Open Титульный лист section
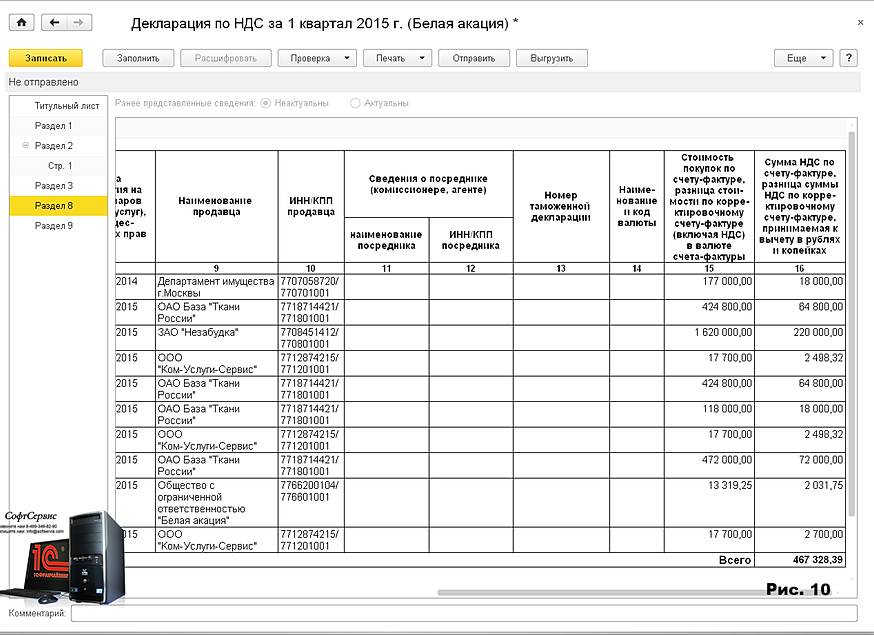The image size is (874, 635). coord(59,106)
